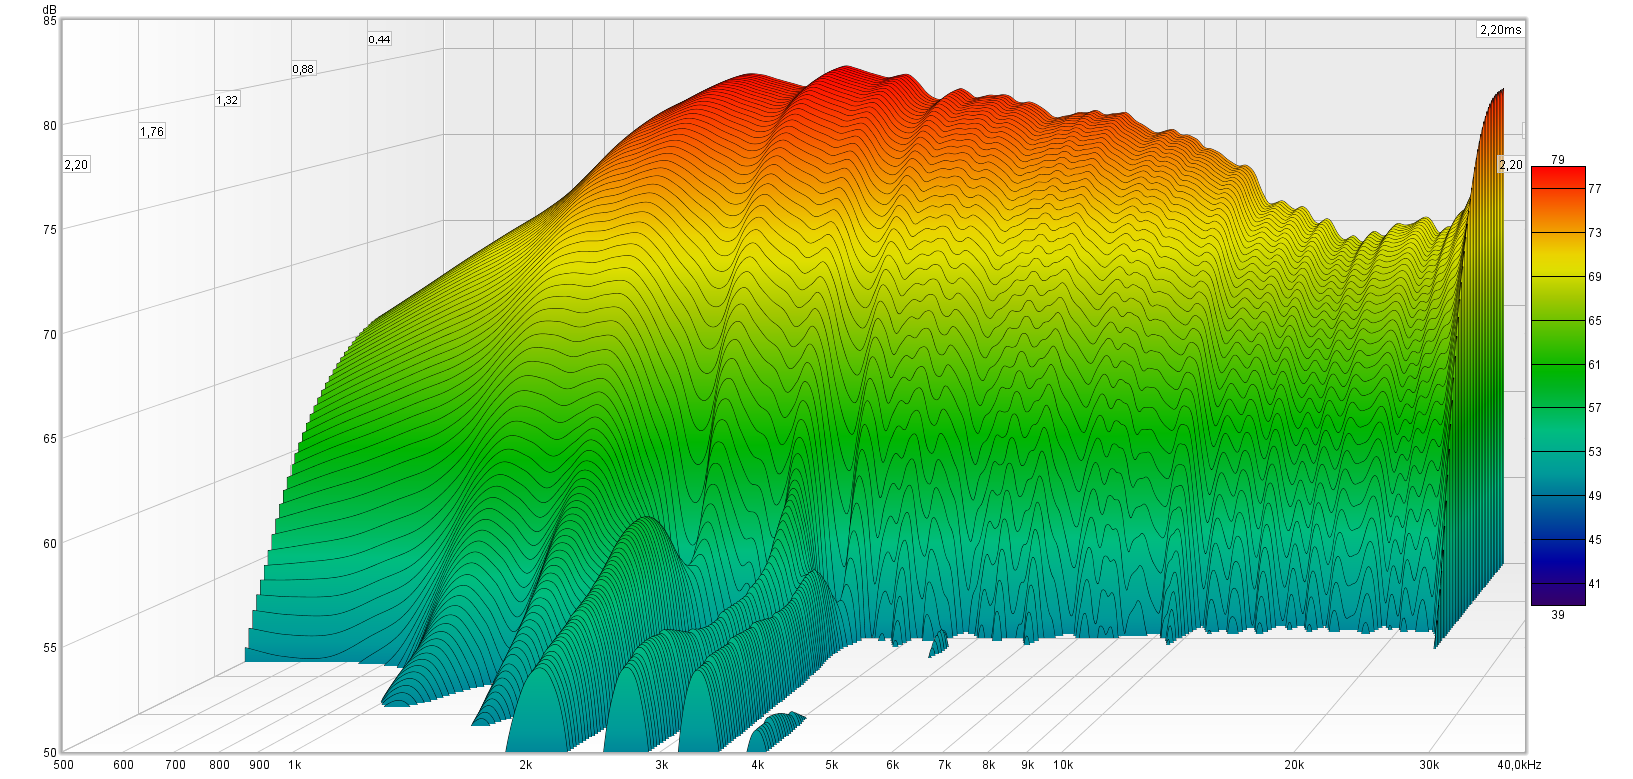Click the 1,32 time axis marker

click(227, 100)
